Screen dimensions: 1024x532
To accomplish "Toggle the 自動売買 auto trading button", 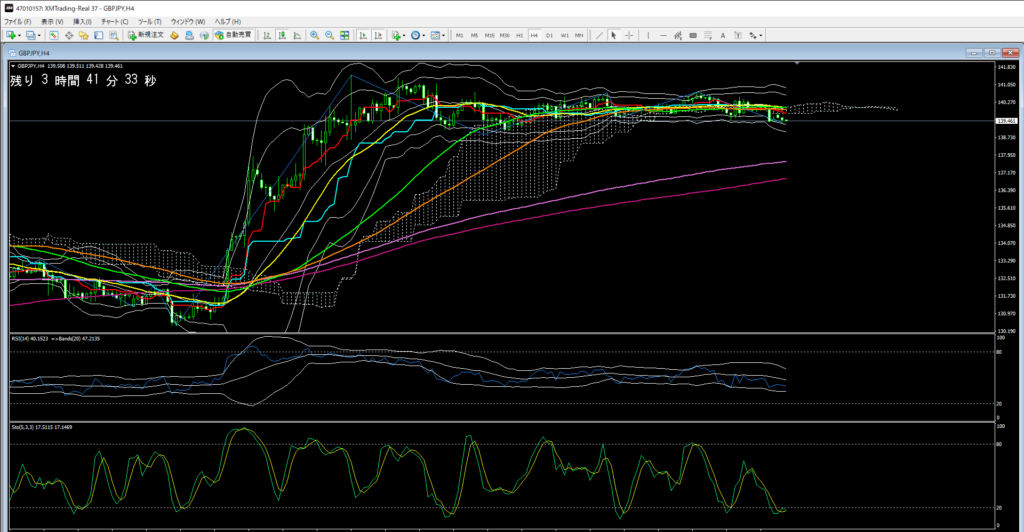I will (233, 35).
